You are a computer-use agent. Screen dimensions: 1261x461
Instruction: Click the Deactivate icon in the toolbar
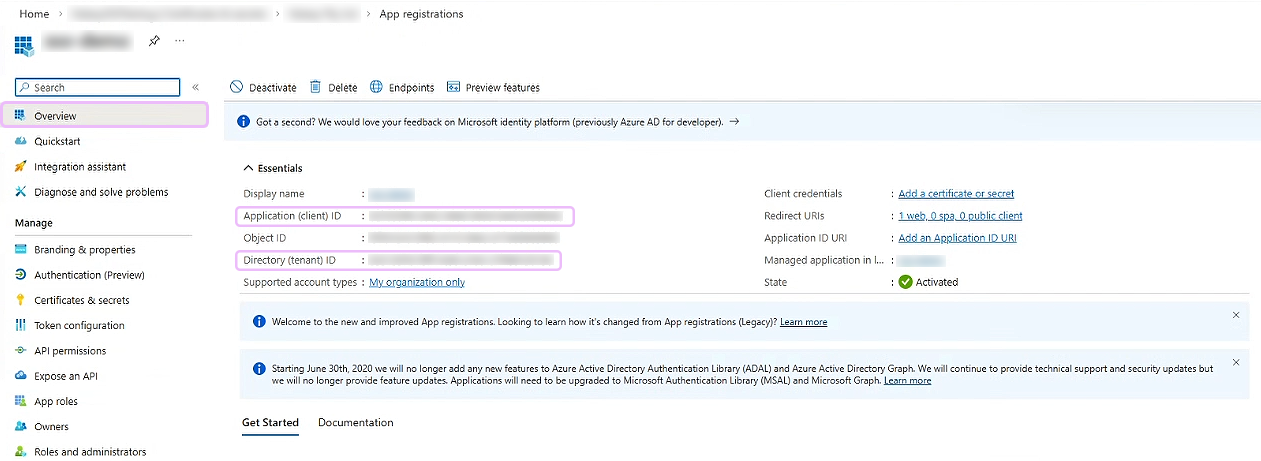click(237, 87)
